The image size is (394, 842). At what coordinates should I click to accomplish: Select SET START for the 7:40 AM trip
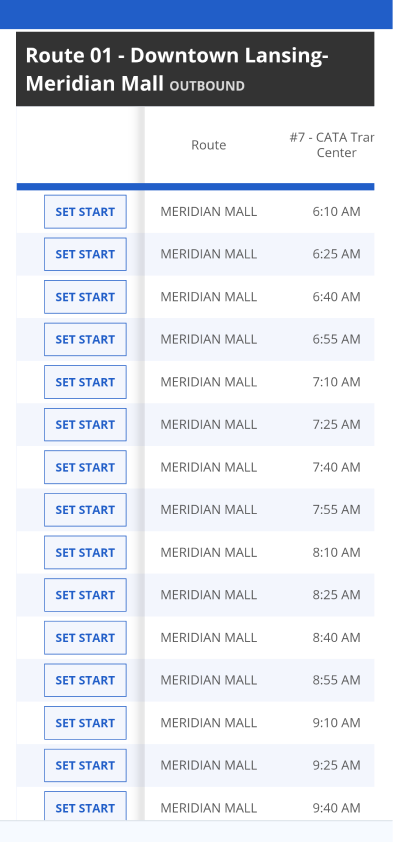coord(85,467)
